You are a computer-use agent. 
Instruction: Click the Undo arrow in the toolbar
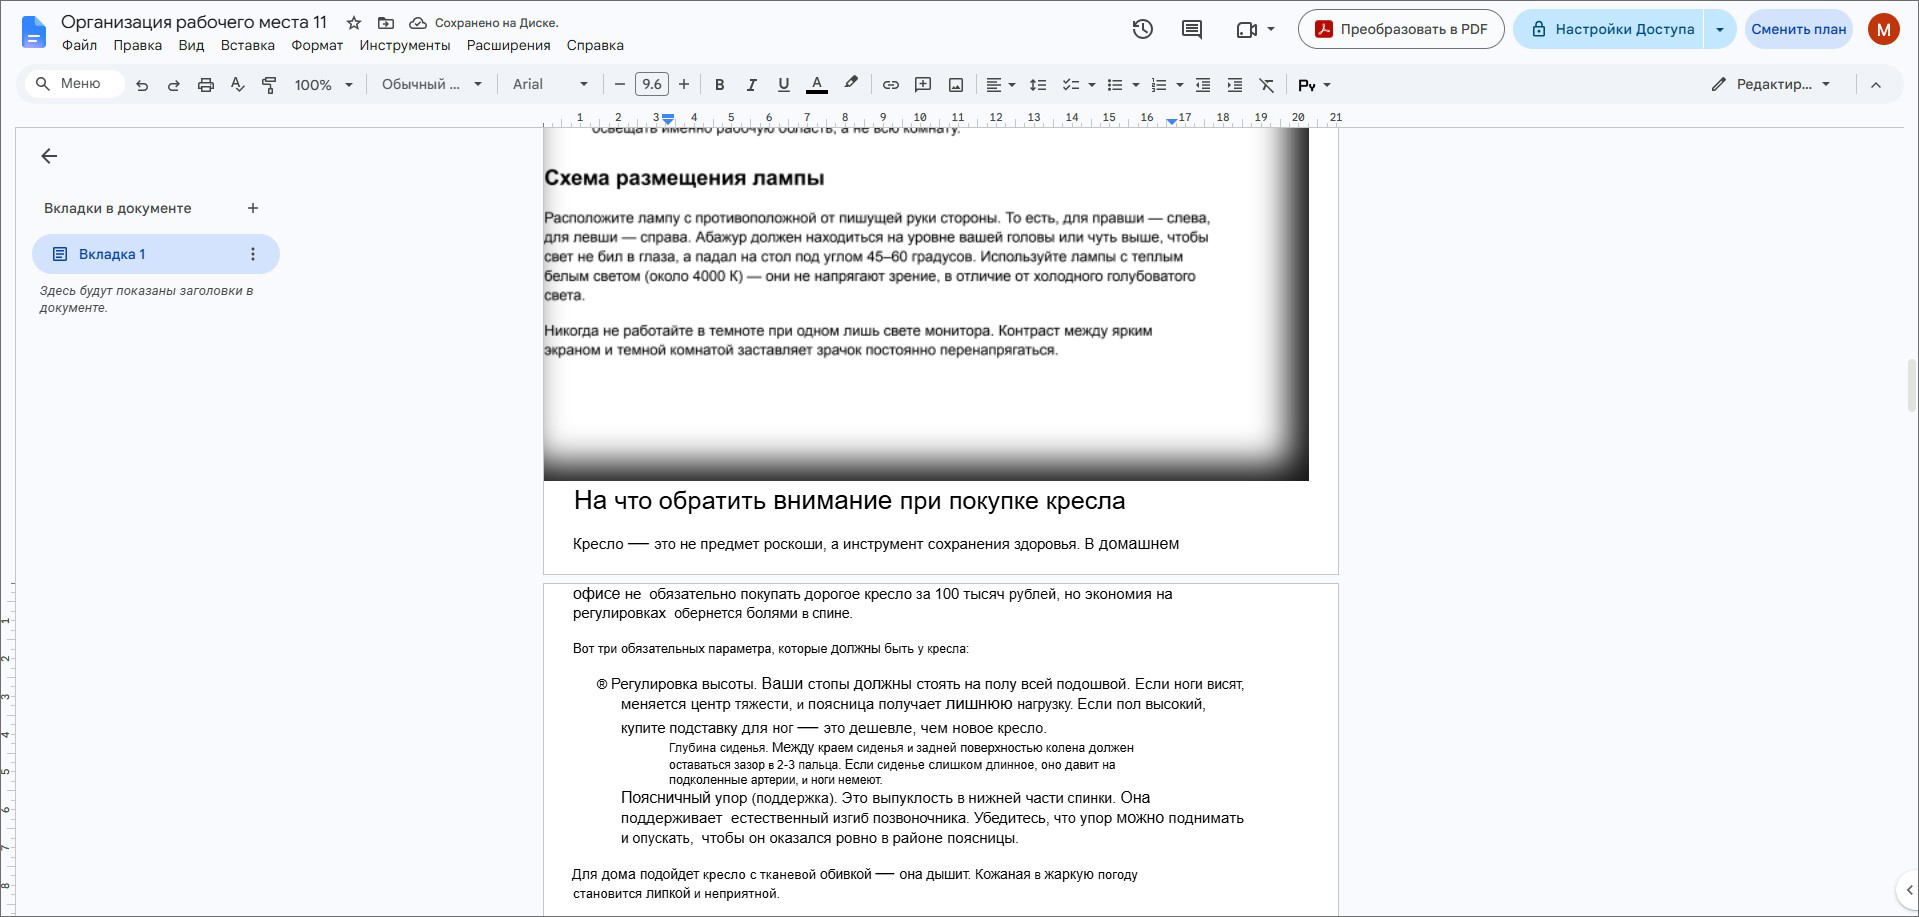[142, 85]
